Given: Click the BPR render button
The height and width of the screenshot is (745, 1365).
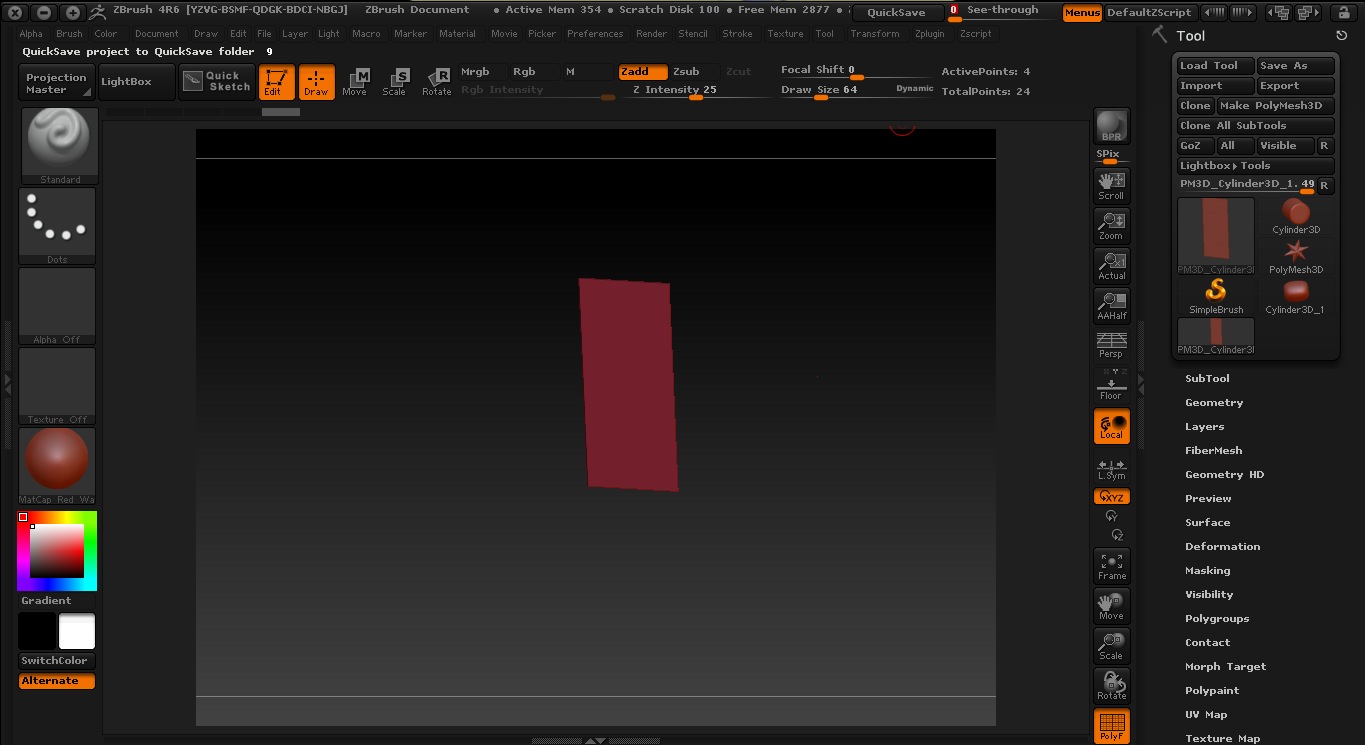Looking at the screenshot, I should click(x=1111, y=127).
